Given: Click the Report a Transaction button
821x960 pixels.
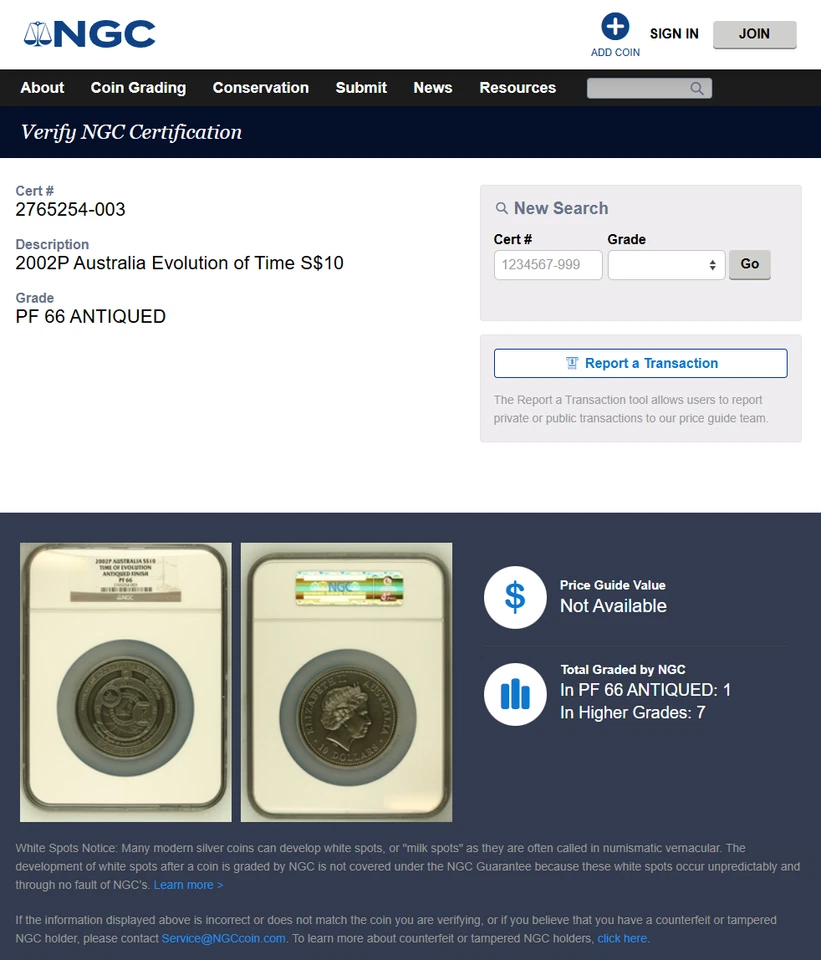Looking at the screenshot, I should tap(640, 363).
